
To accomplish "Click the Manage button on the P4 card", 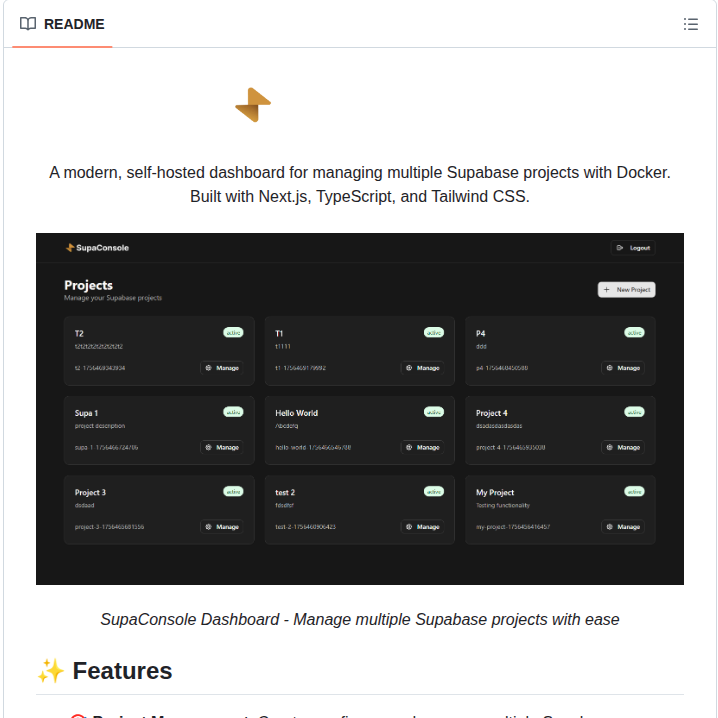I will pyautogui.click(x=622, y=368).
